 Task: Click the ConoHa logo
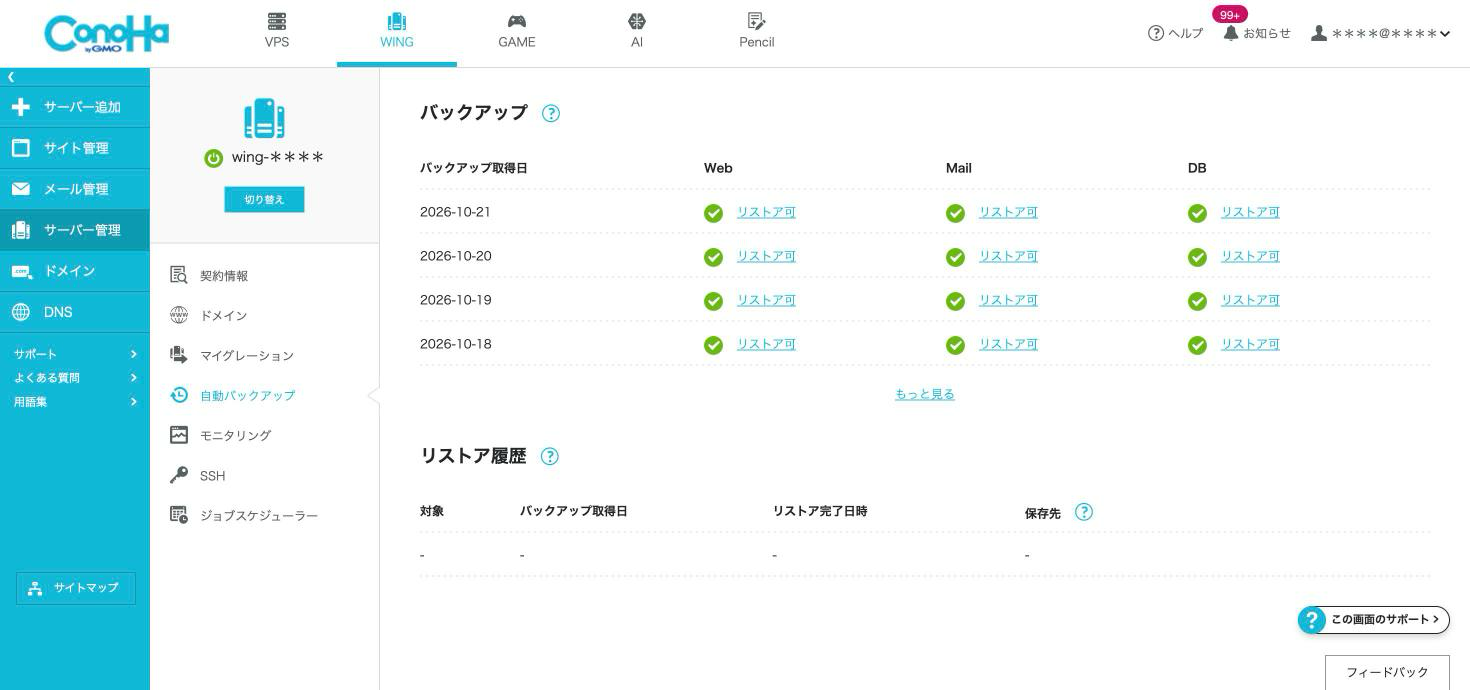[x=107, y=33]
